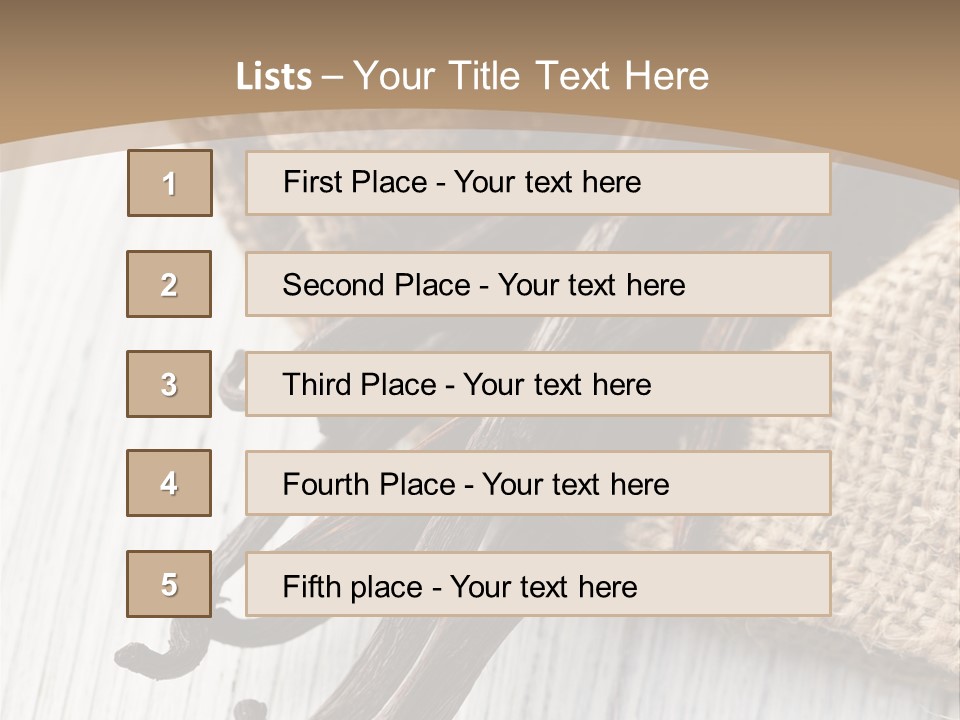
Task: Click the number 3 box
Action: pos(169,384)
